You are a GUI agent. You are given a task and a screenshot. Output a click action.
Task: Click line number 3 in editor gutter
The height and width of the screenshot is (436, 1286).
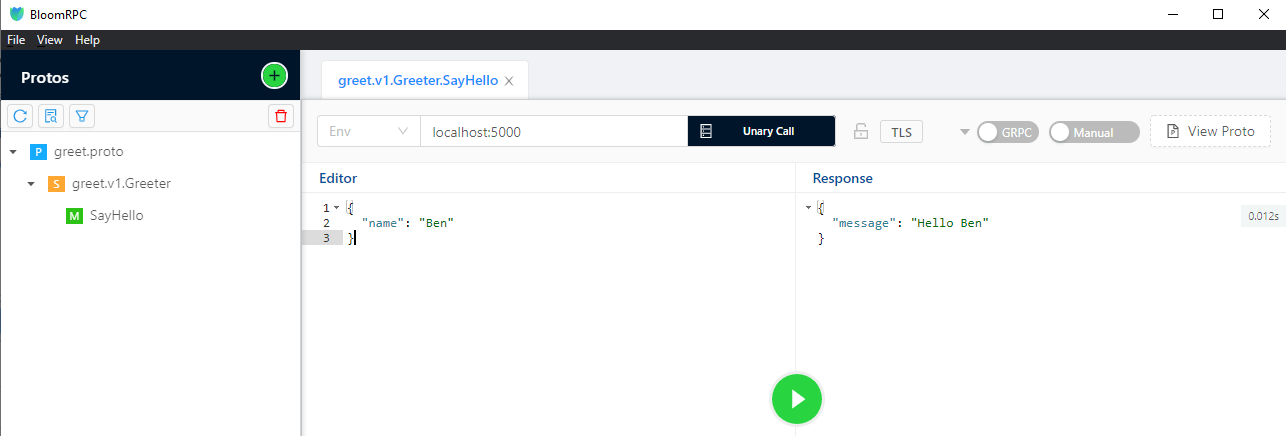(x=325, y=238)
